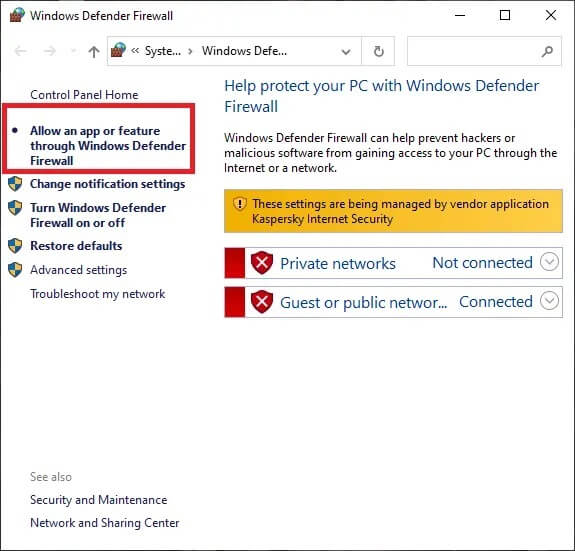
Task: Minimize the Windows Defender Firewall window
Action: point(460,15)
